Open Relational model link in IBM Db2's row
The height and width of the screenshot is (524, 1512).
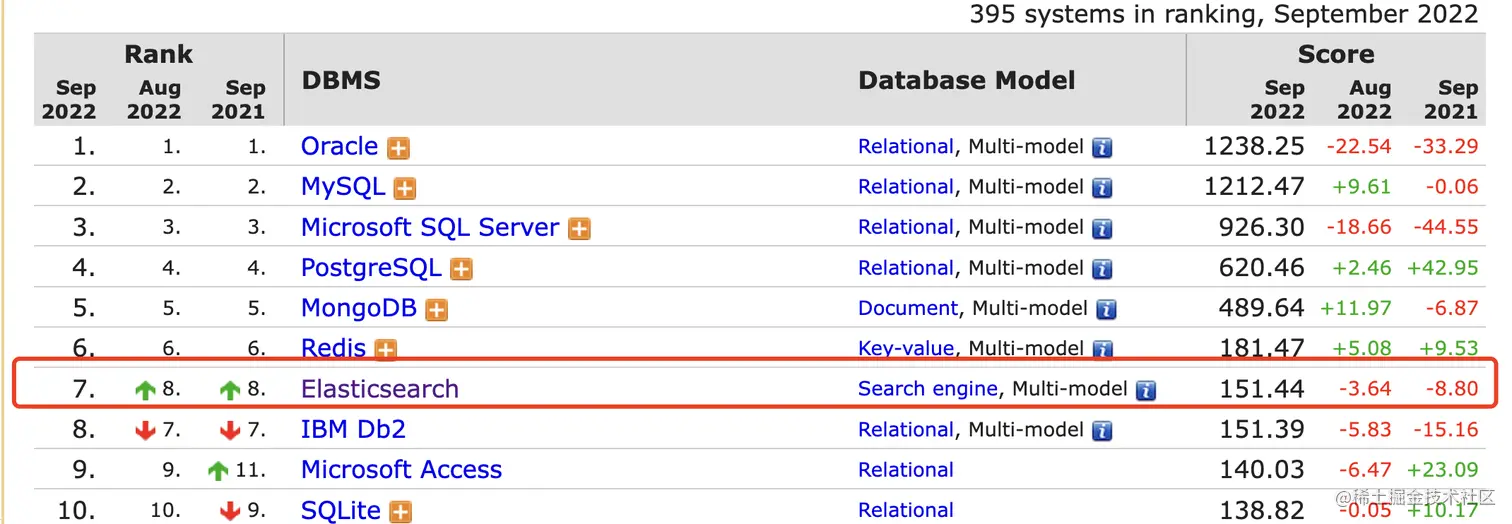click(x=906, y=429)
